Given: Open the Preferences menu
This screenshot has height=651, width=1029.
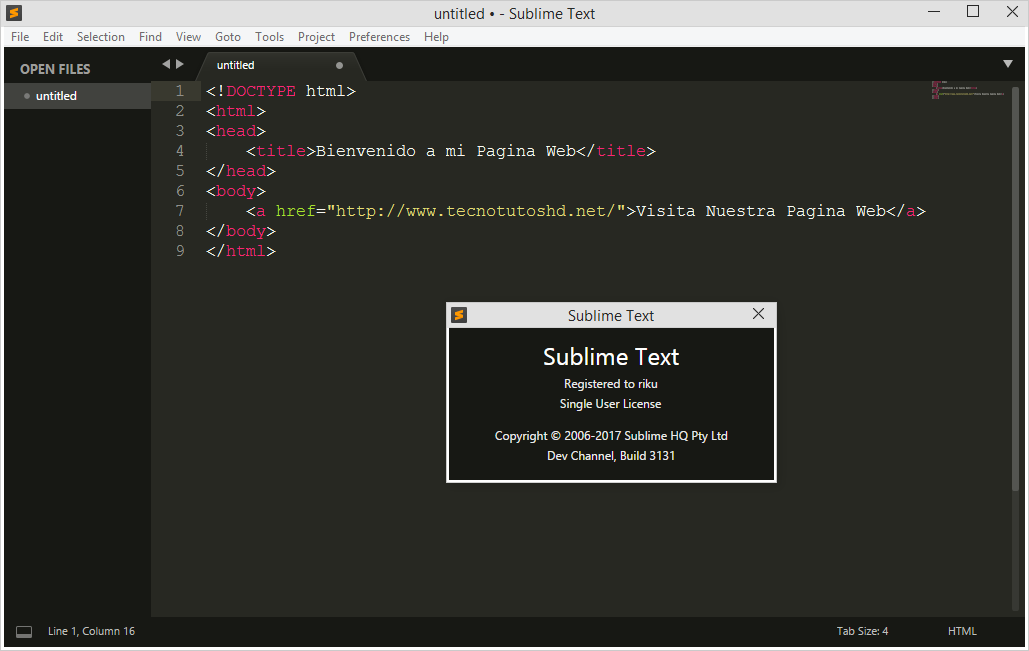Looking at the screenshot, I should [379, 37].
